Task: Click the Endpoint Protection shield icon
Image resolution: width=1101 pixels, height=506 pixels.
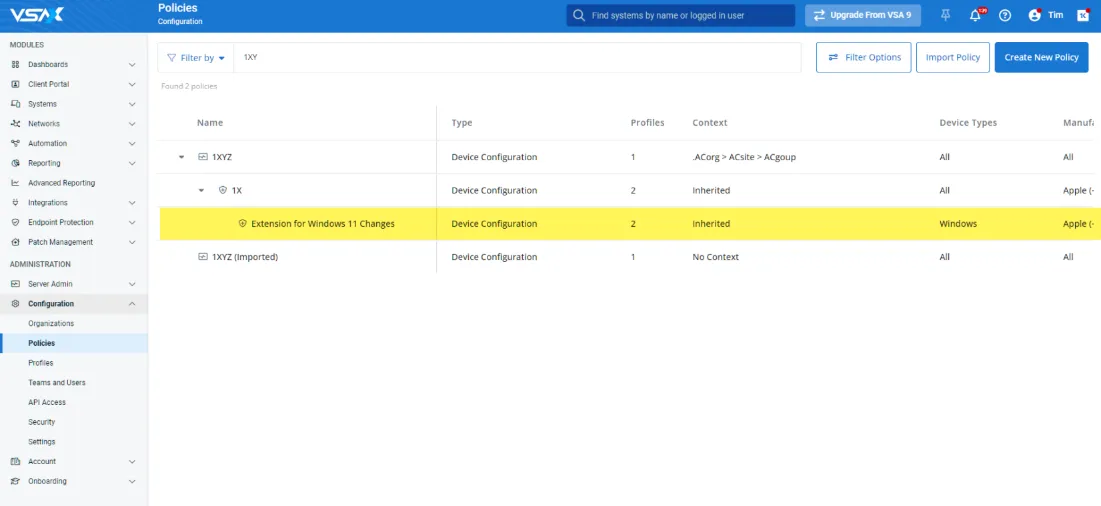Action: [15, 222]
